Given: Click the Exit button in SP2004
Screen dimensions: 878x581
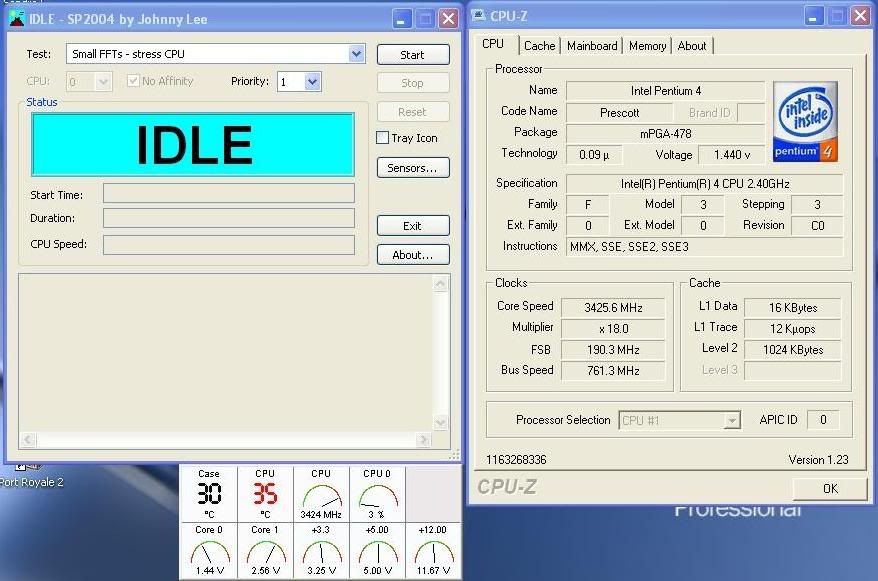Looking at the screenshot, I should click(x=413, y=226).
